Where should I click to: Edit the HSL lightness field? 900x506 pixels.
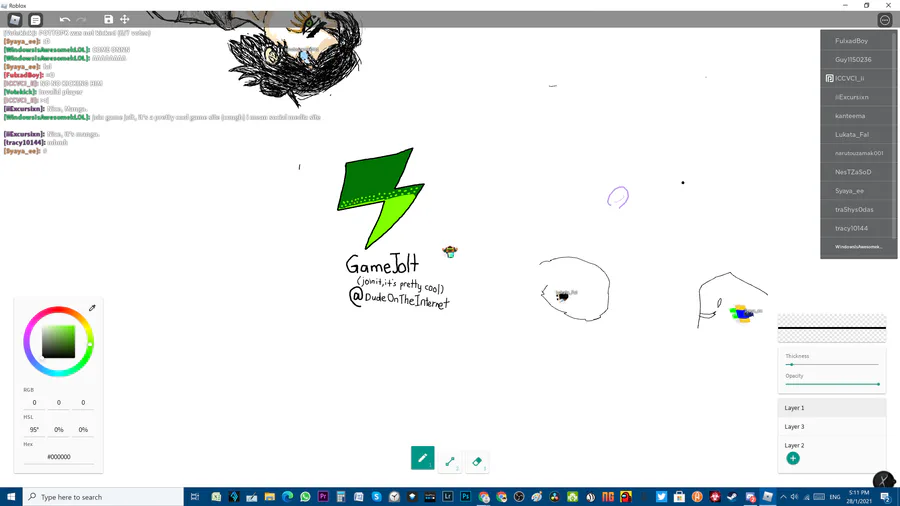pyautogui.click(x=83, y=430)
